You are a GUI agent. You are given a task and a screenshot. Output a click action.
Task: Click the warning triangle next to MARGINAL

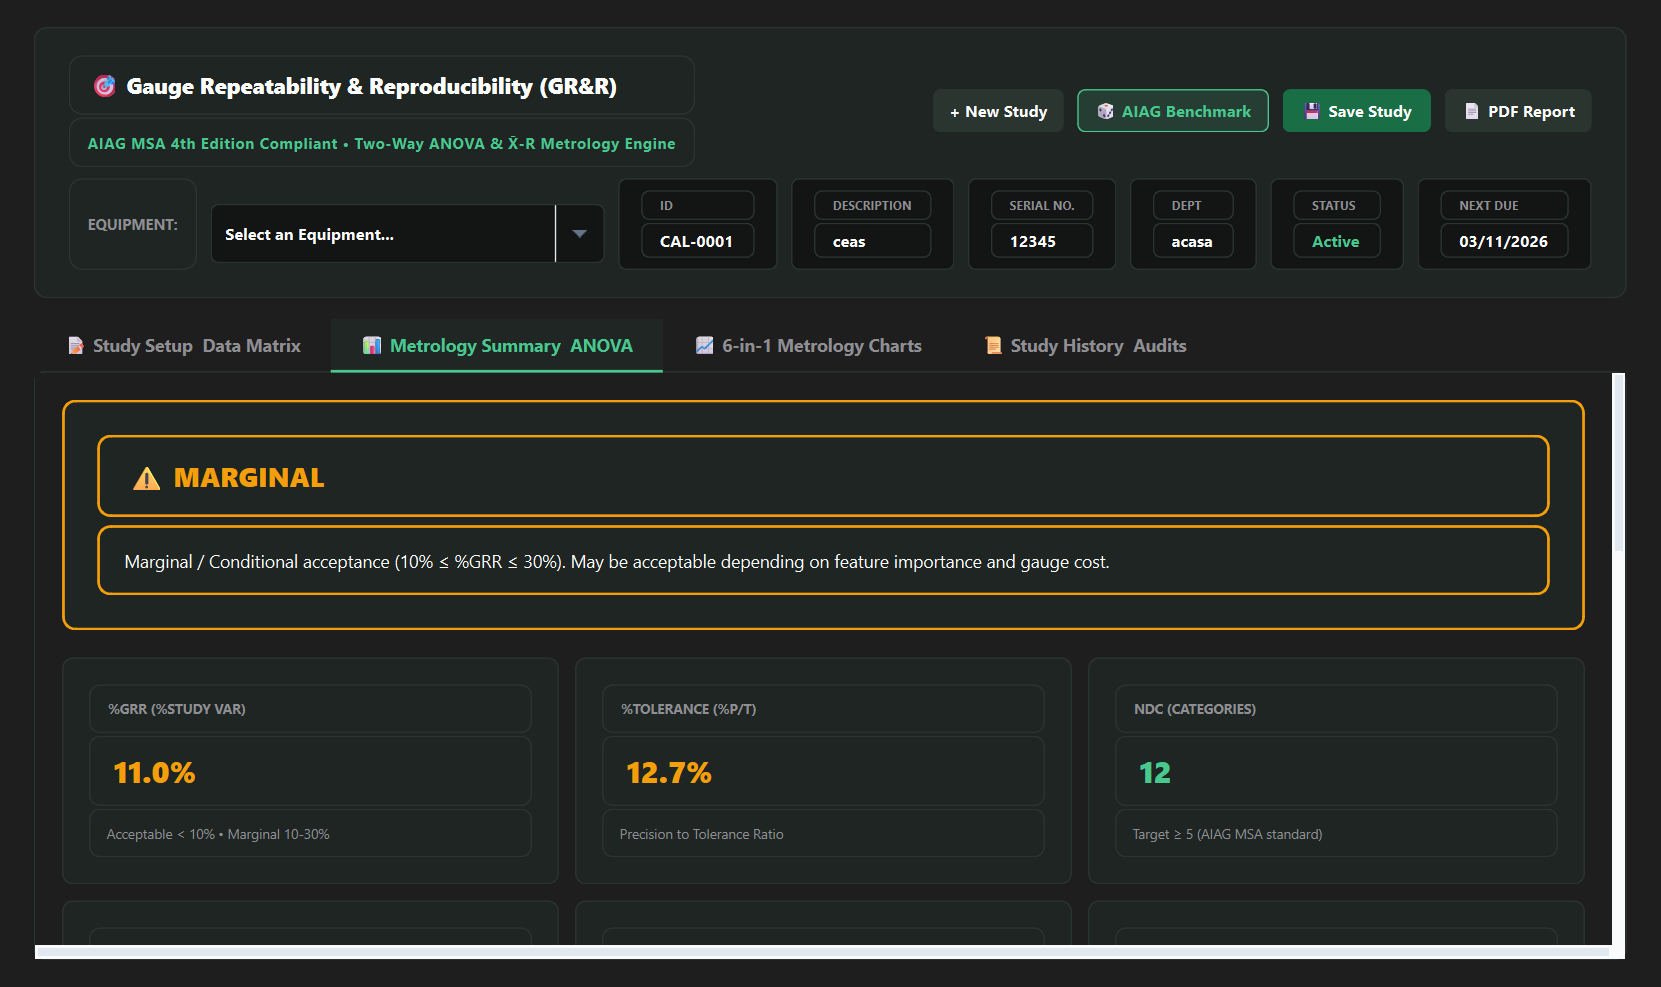147,478
